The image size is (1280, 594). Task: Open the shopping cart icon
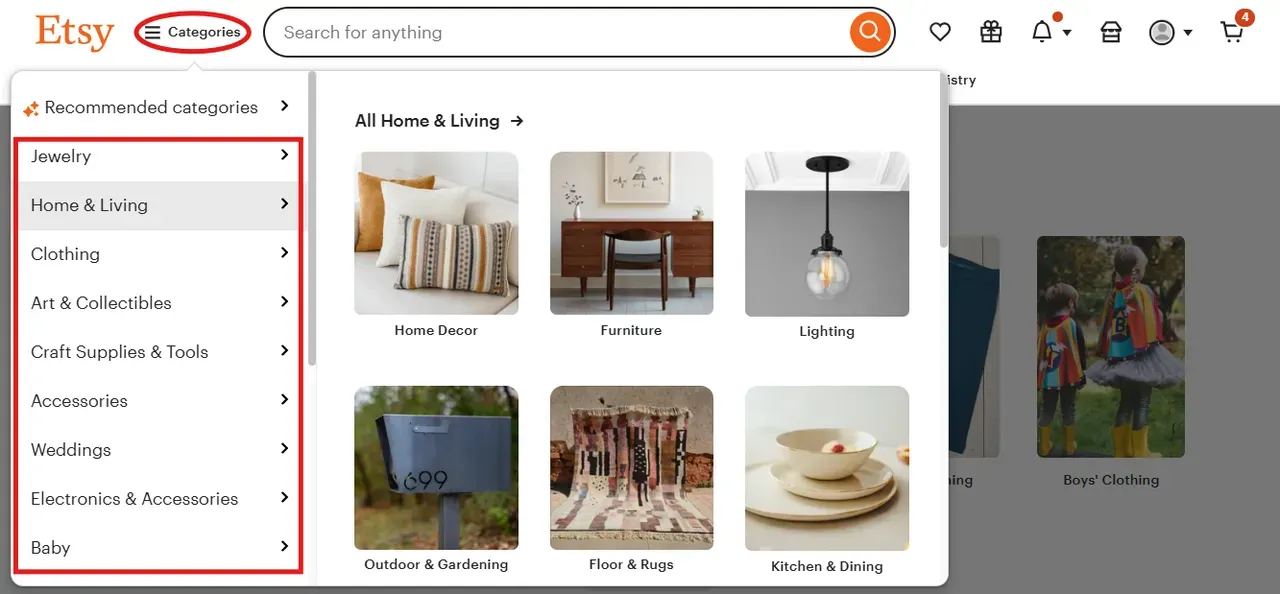(1233, 32)
